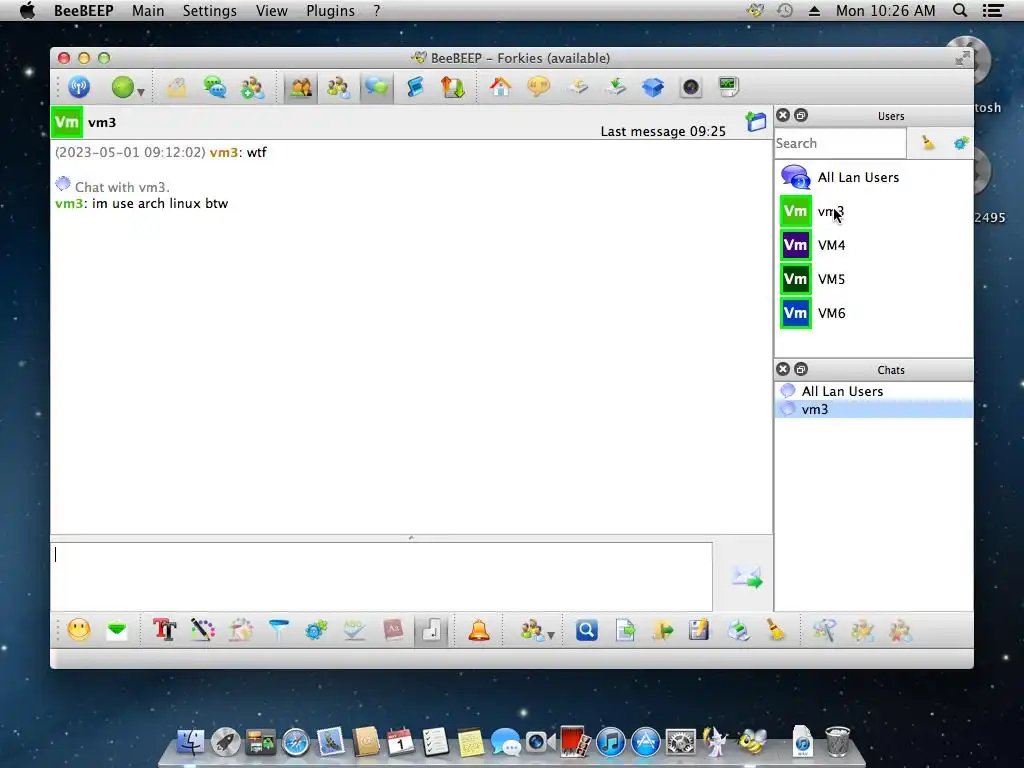The height and width of the screenshot is (768, 1024).
Task: Float the Users panel with detach button
Action: pyautogui.click(x=801, y=116)
